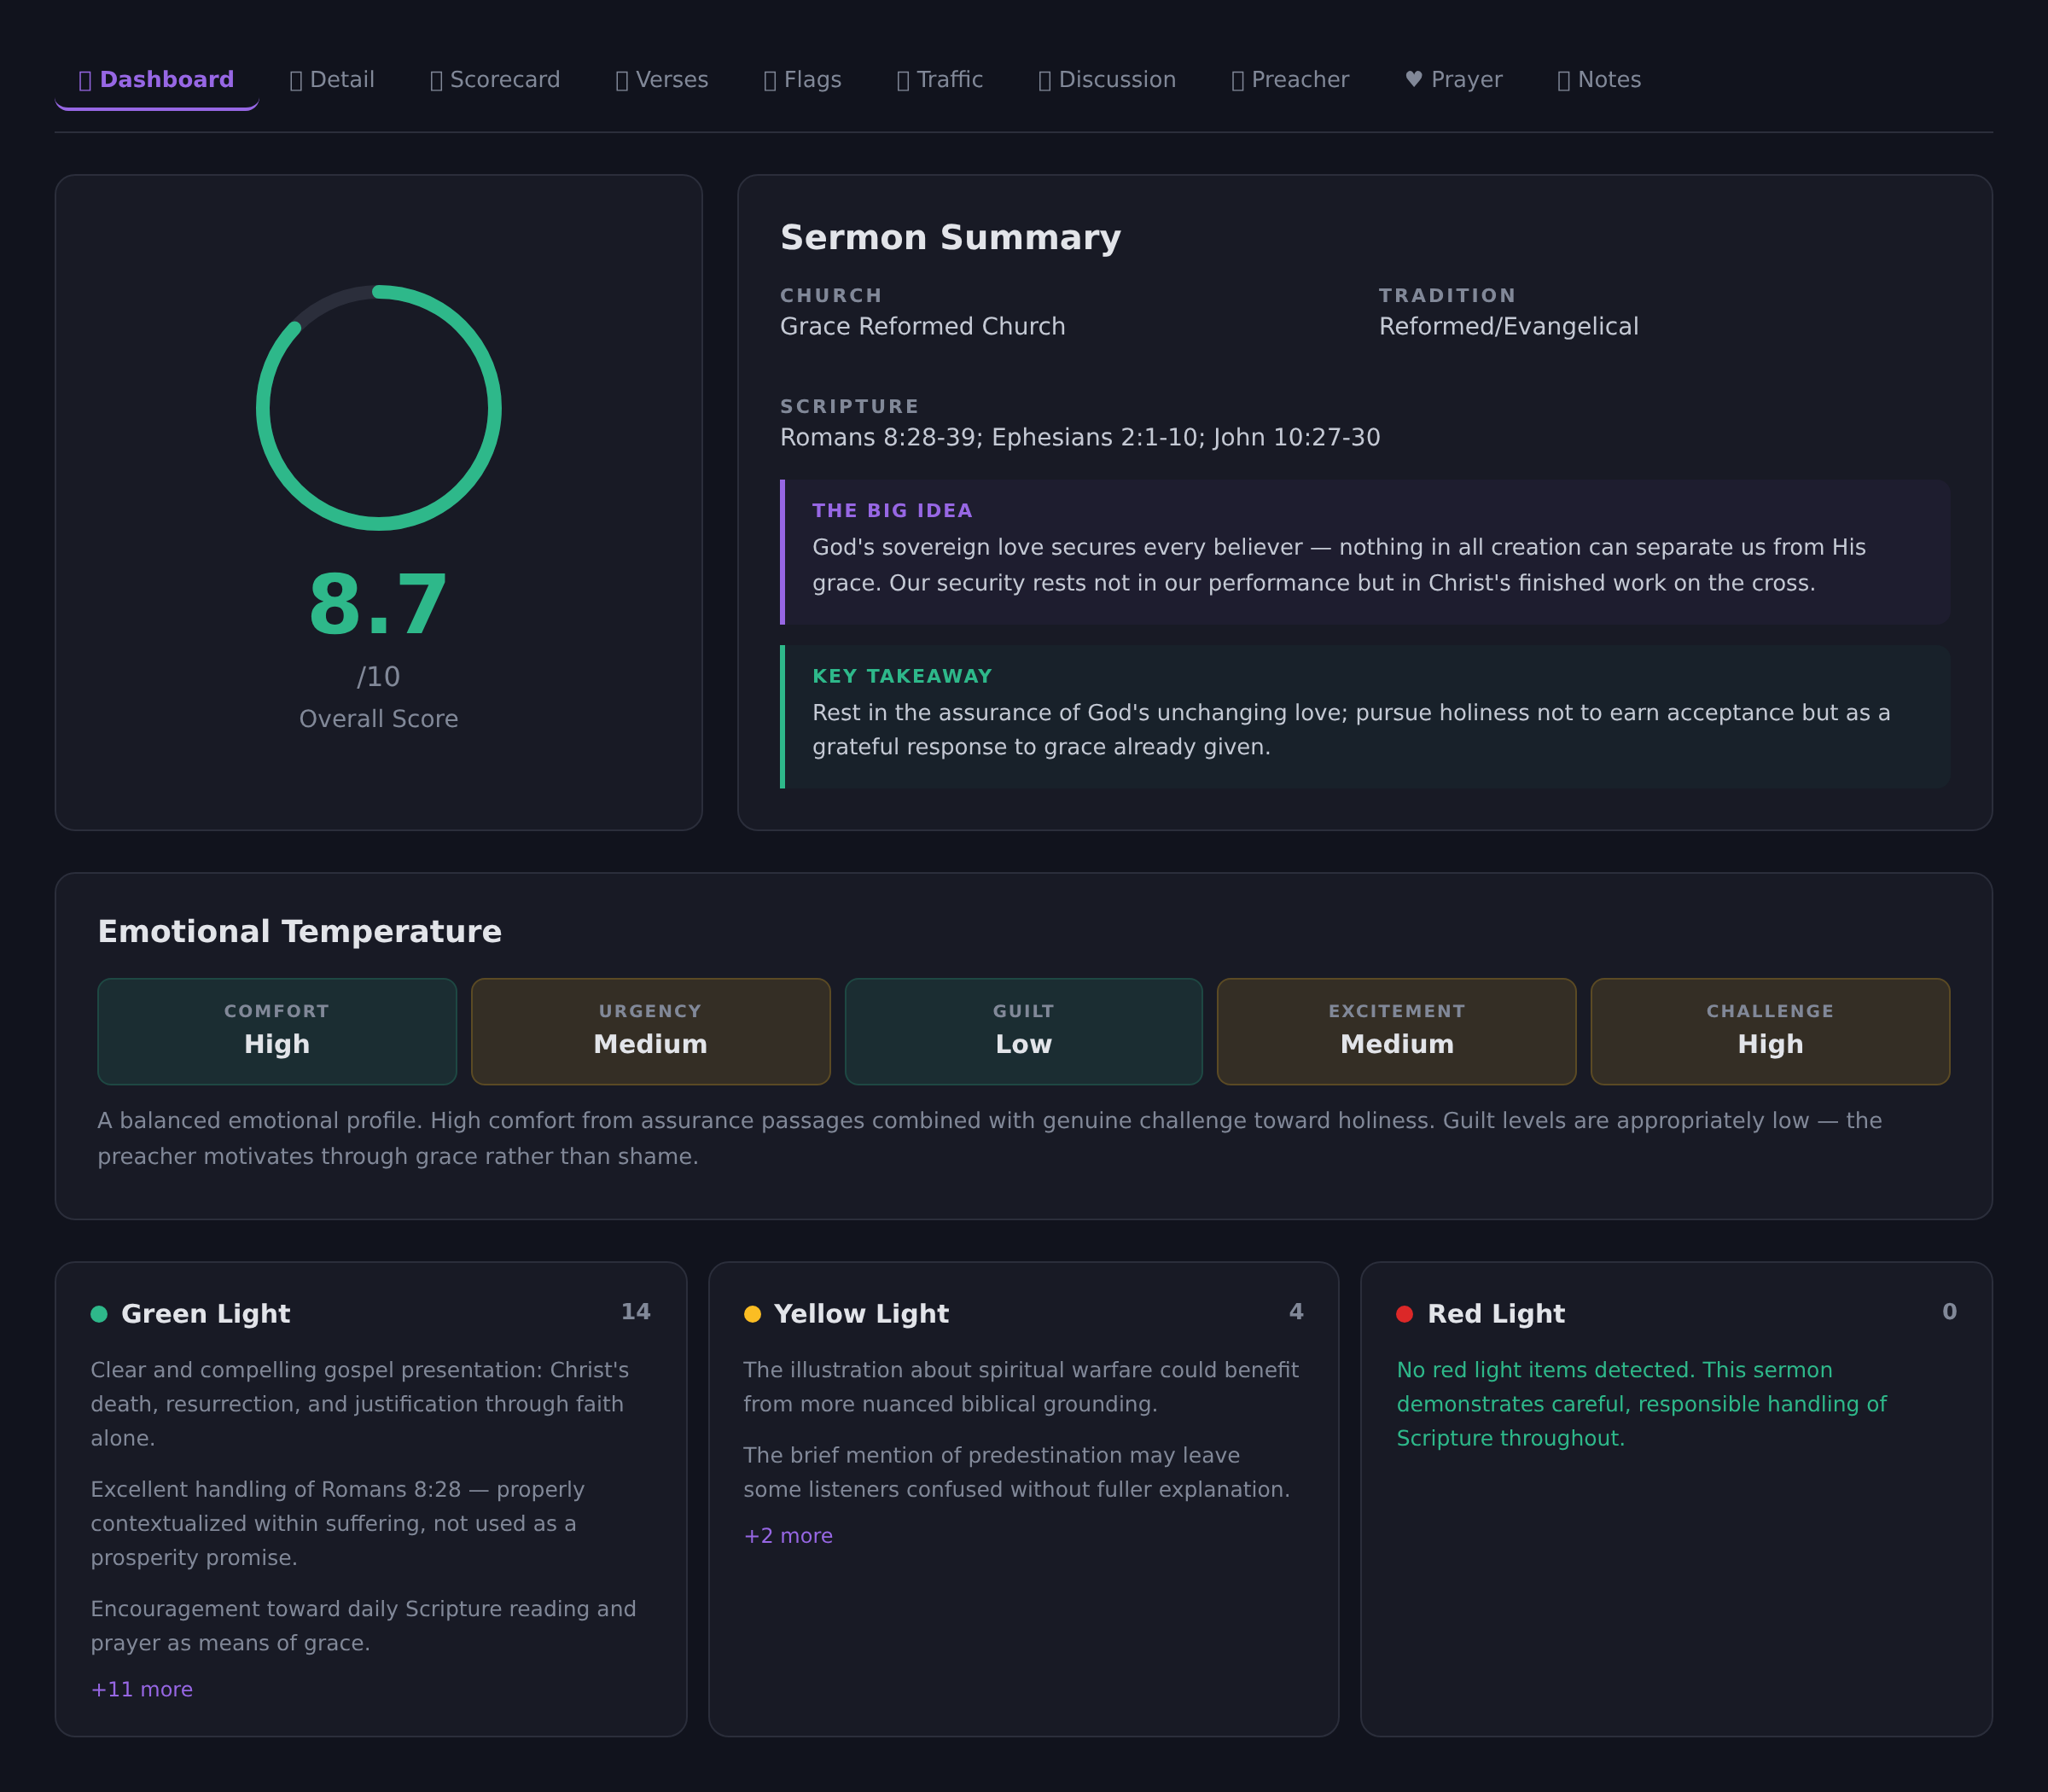Screen dimensions: 2048x1792
Task: Toggle the red dot beside Red Light
Action: (x=1405, y=1313)
